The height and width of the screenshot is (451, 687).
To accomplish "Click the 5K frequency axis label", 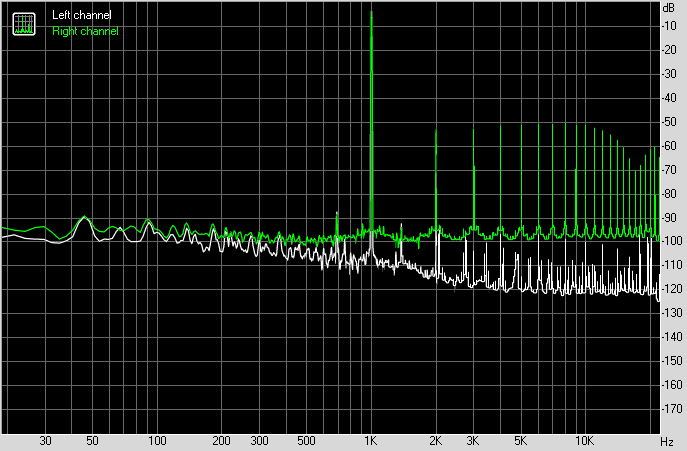I will 521,440.
